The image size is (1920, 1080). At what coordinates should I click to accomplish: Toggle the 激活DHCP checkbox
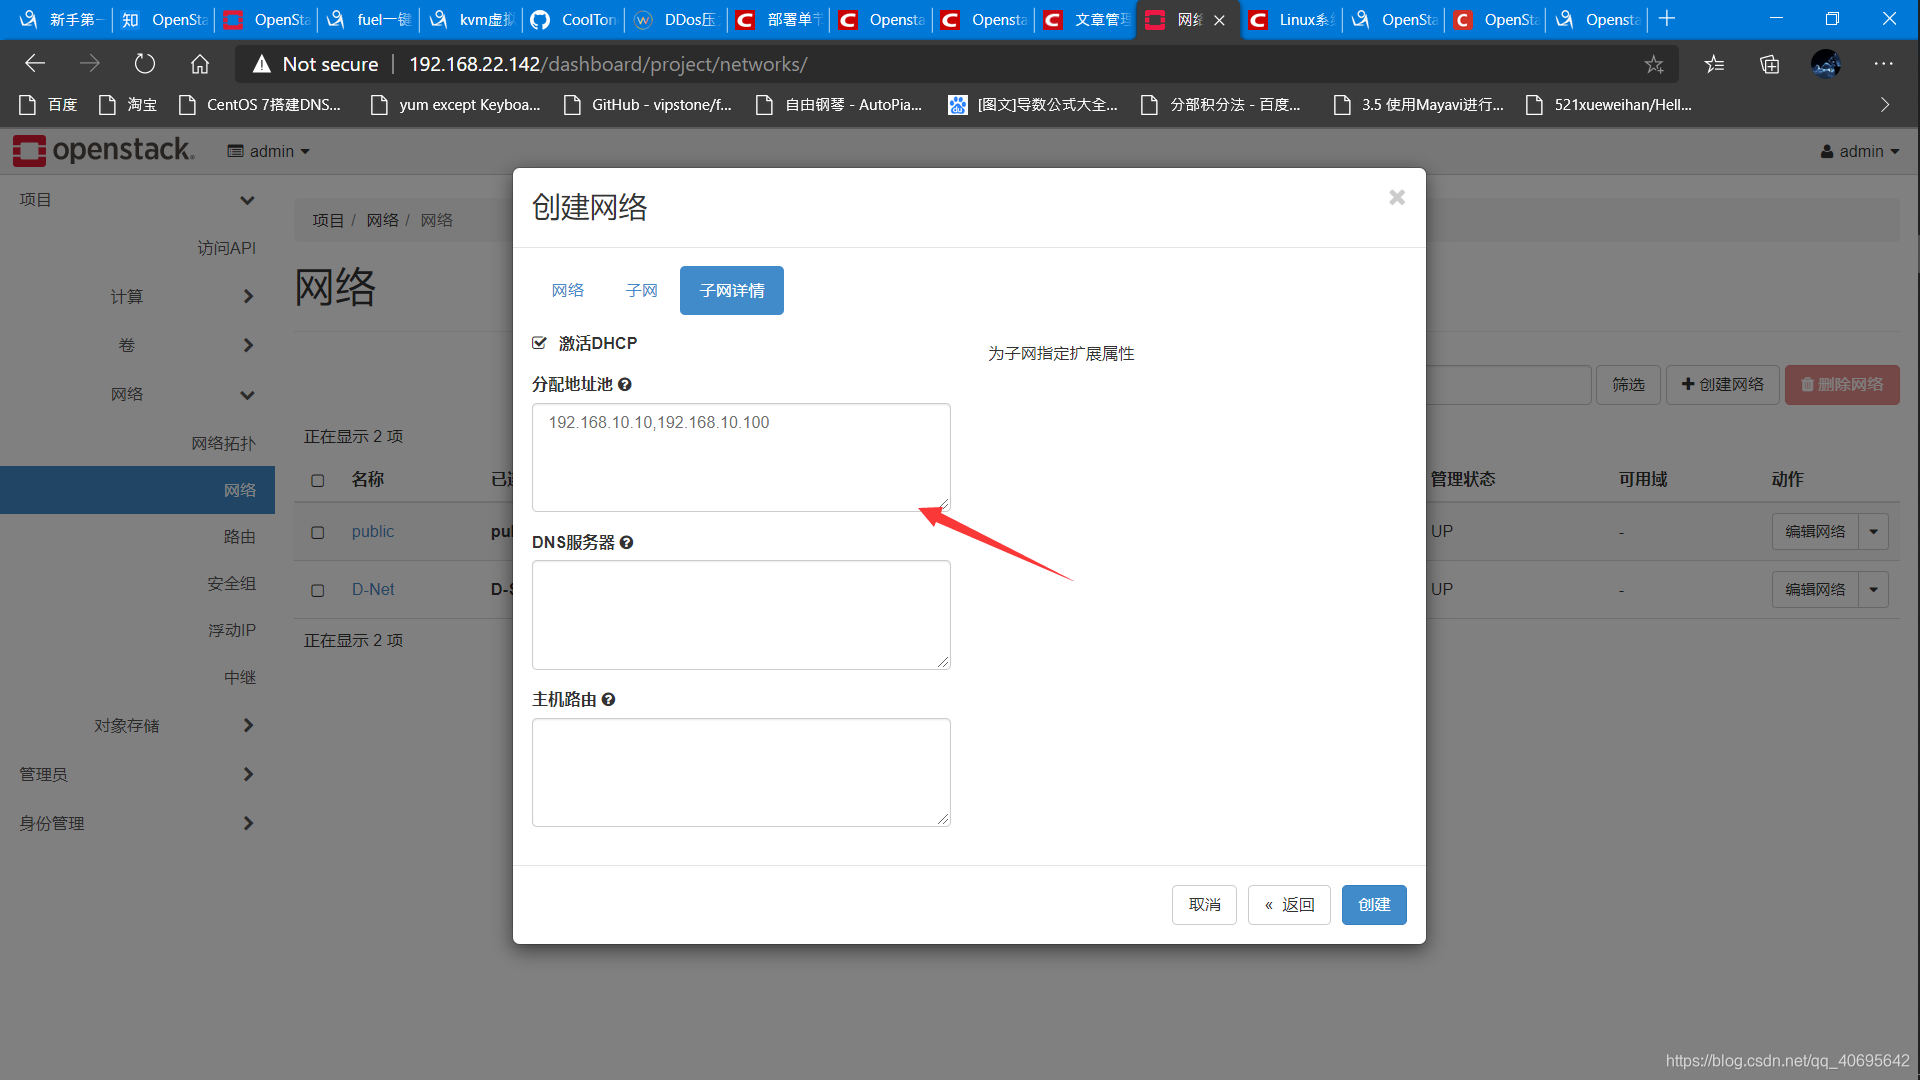coord(540,343)
